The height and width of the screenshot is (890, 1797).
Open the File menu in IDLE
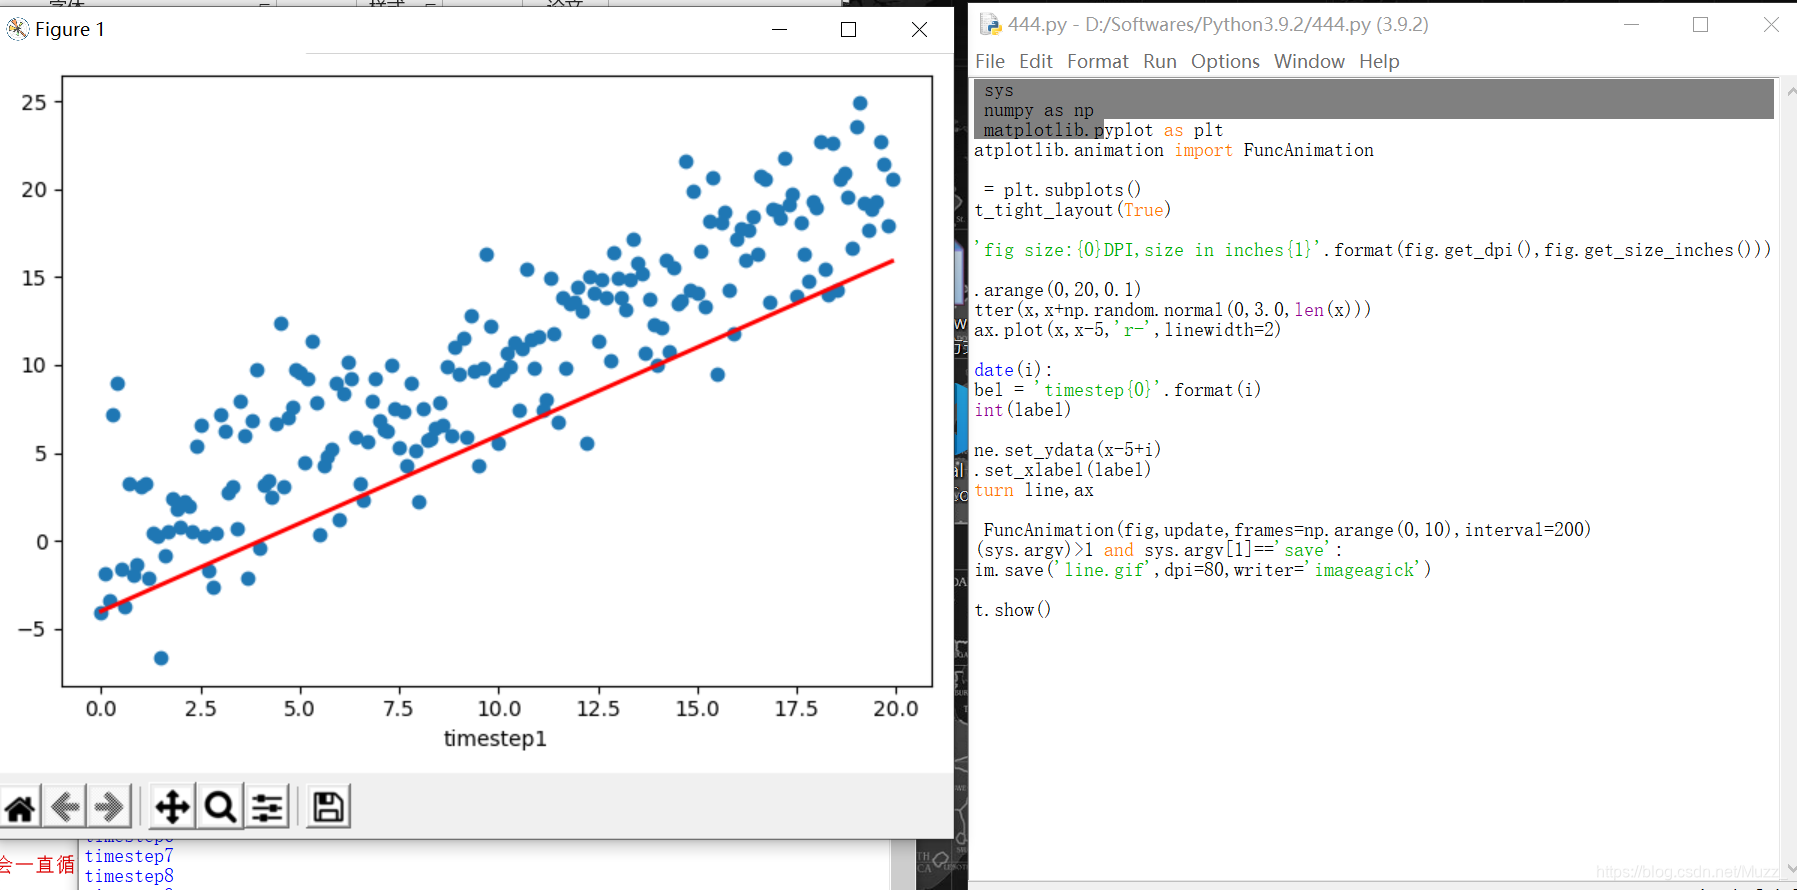[x=990, y=61]
